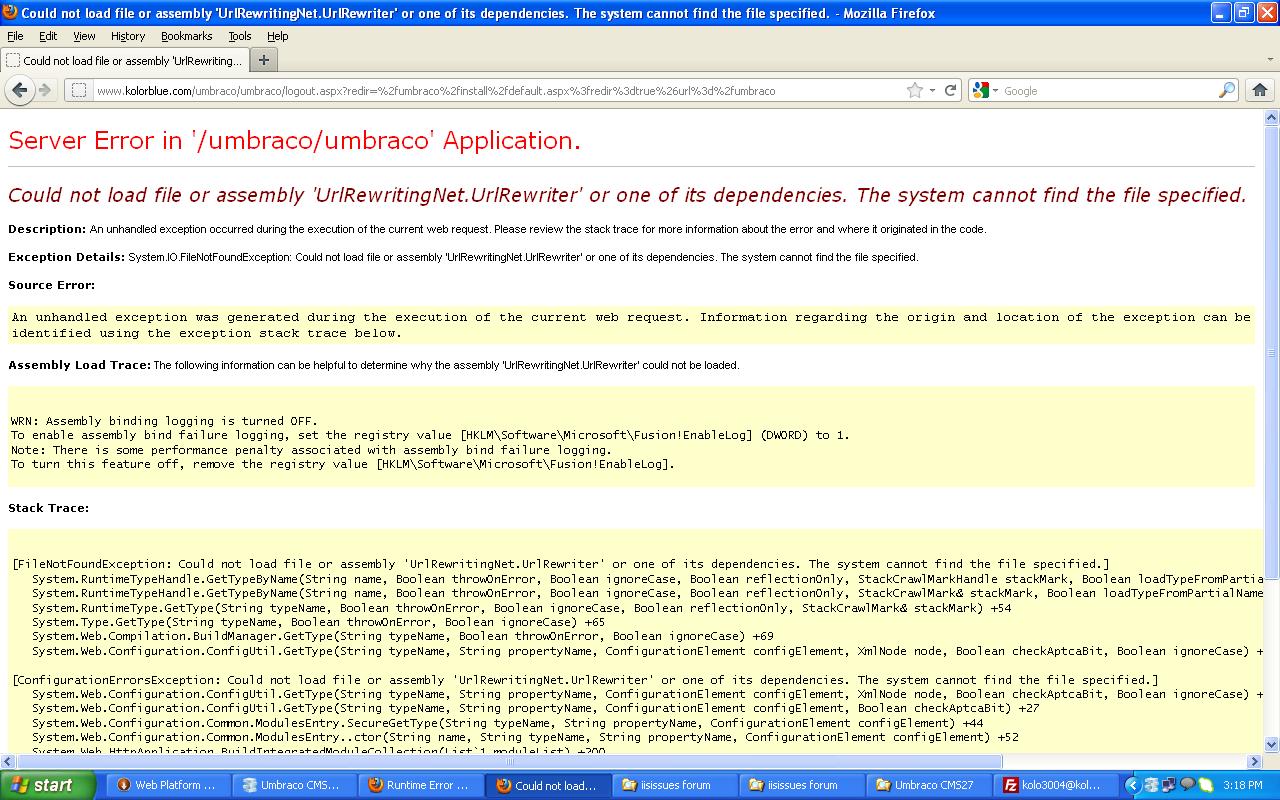Open the Bookmarks menu
The image size is (1280, 800).
click(x=186, y=36)
